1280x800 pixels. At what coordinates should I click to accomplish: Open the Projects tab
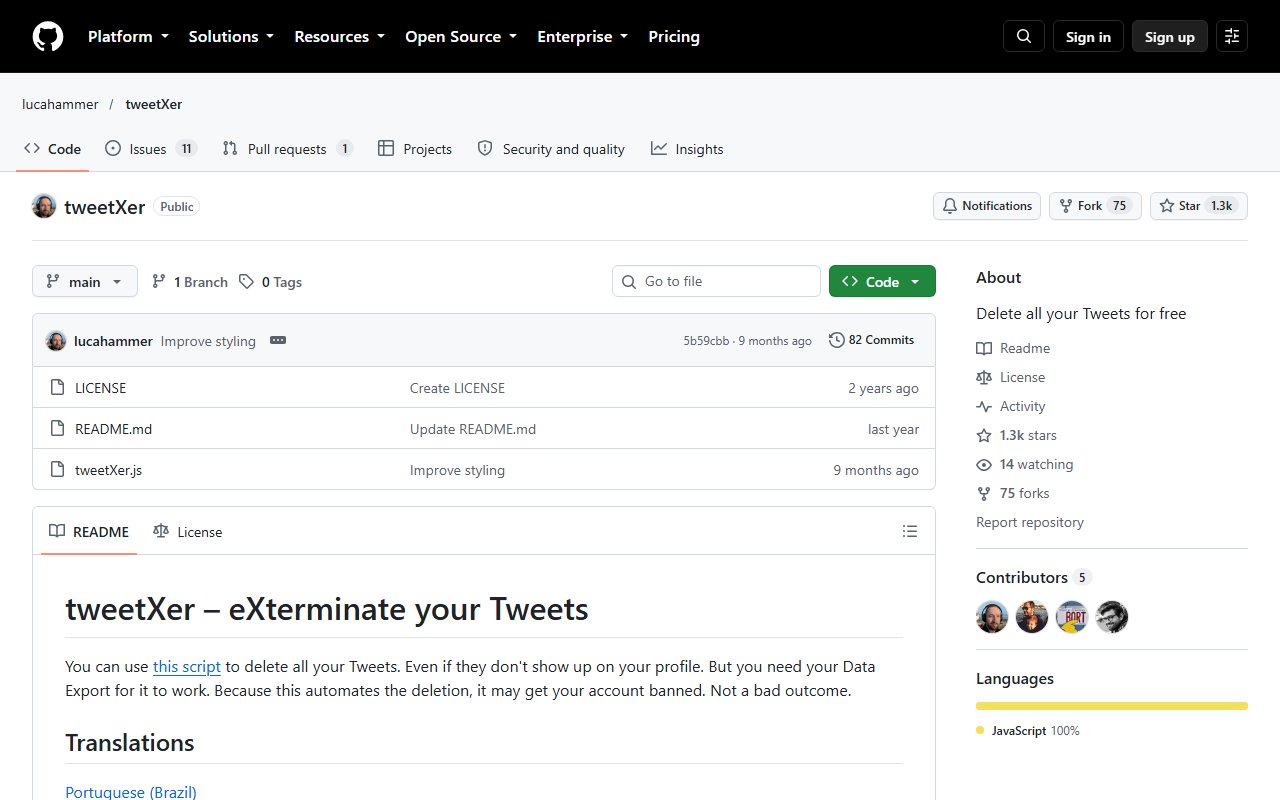[415, 149]
